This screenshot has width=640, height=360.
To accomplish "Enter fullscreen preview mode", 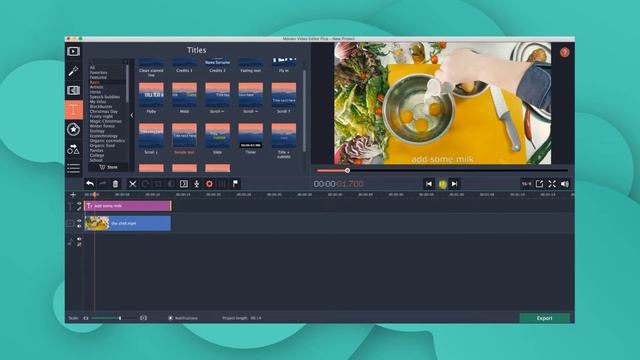I will 552,184.
